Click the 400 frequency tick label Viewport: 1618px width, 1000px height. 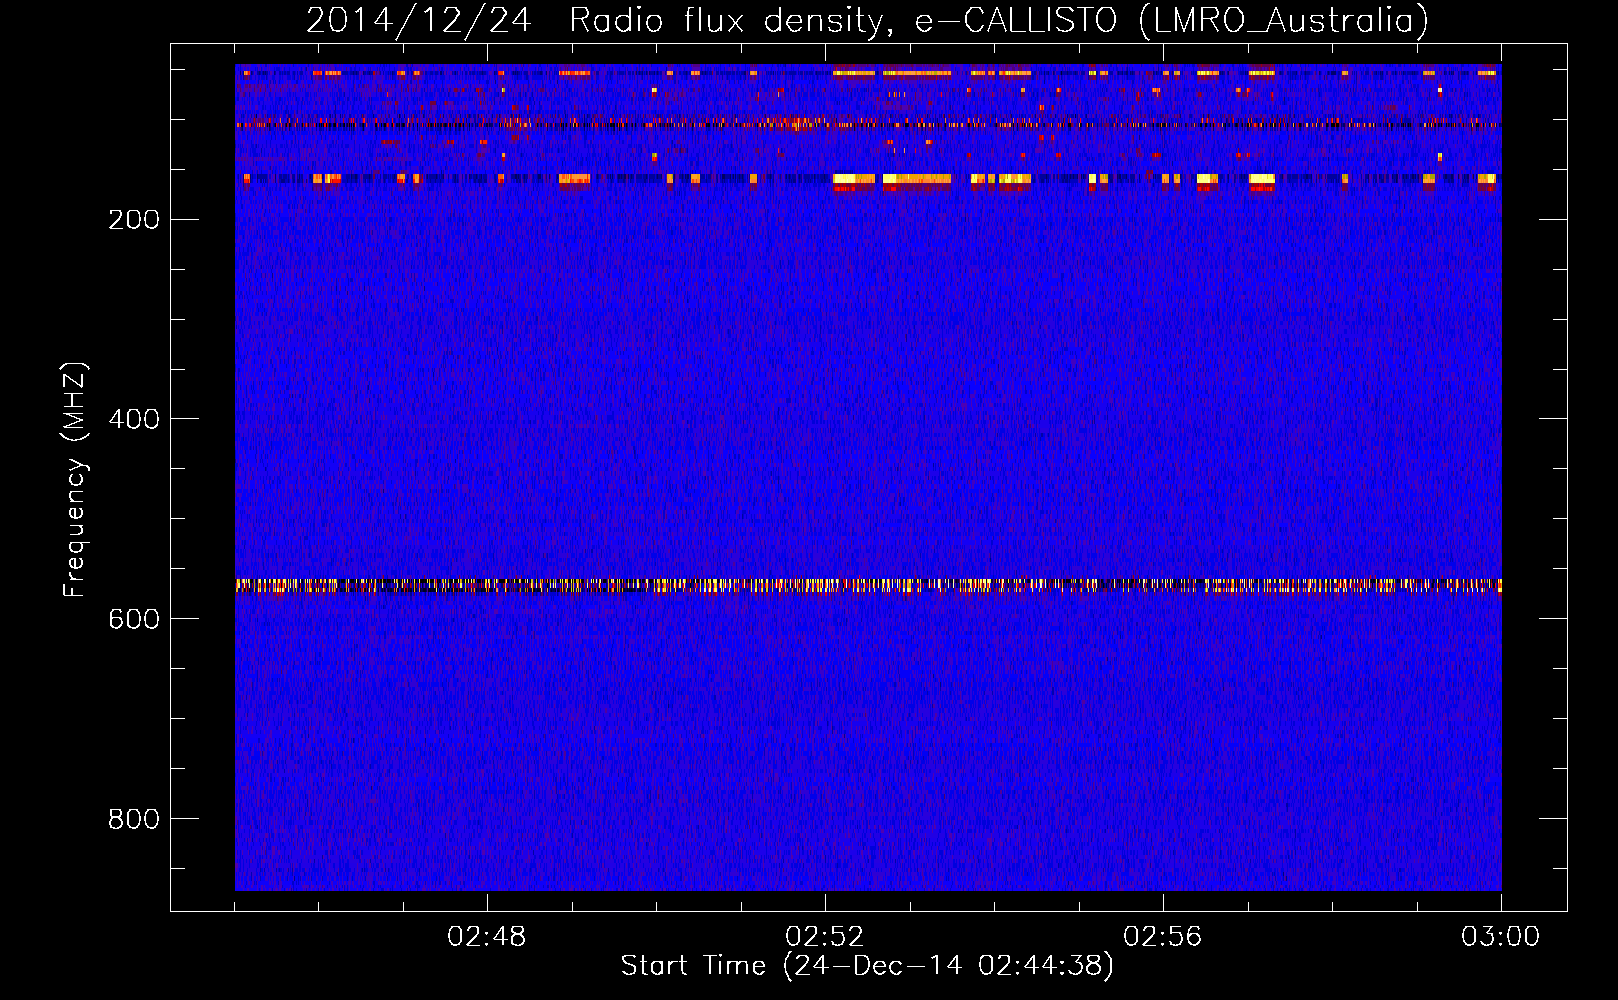click(x=134, y=419)
